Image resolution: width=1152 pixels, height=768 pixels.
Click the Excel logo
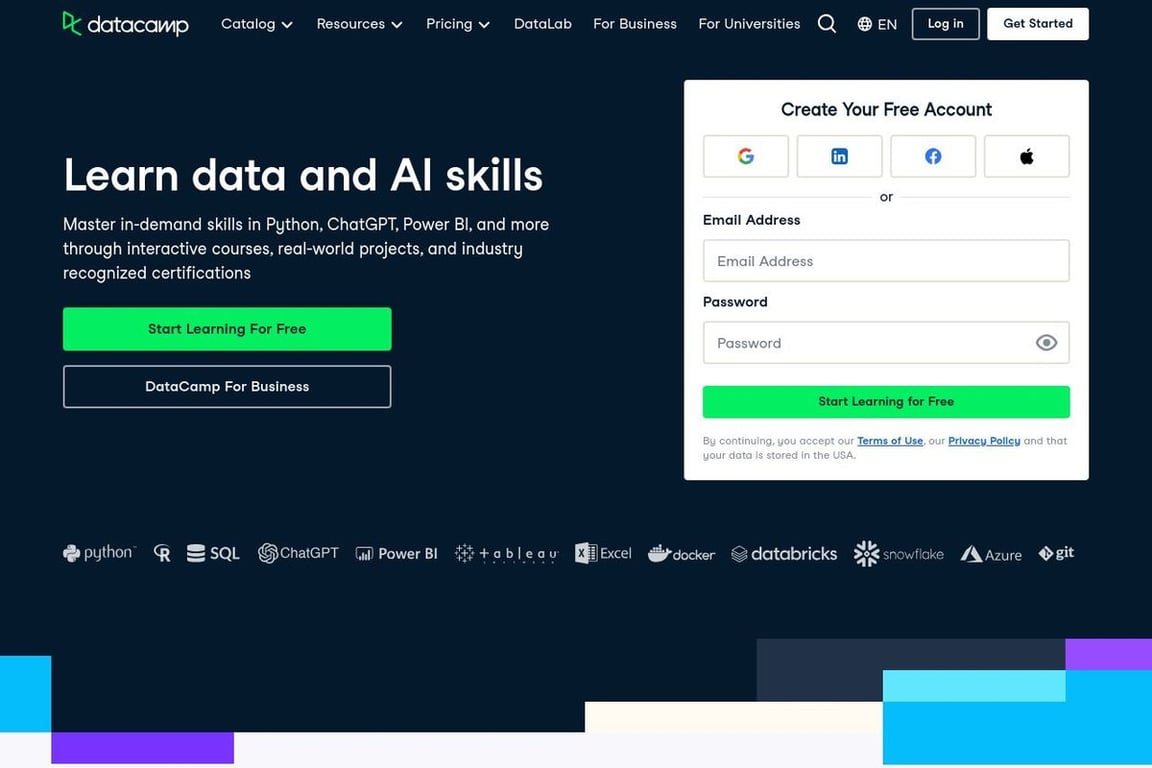point(603,553)
